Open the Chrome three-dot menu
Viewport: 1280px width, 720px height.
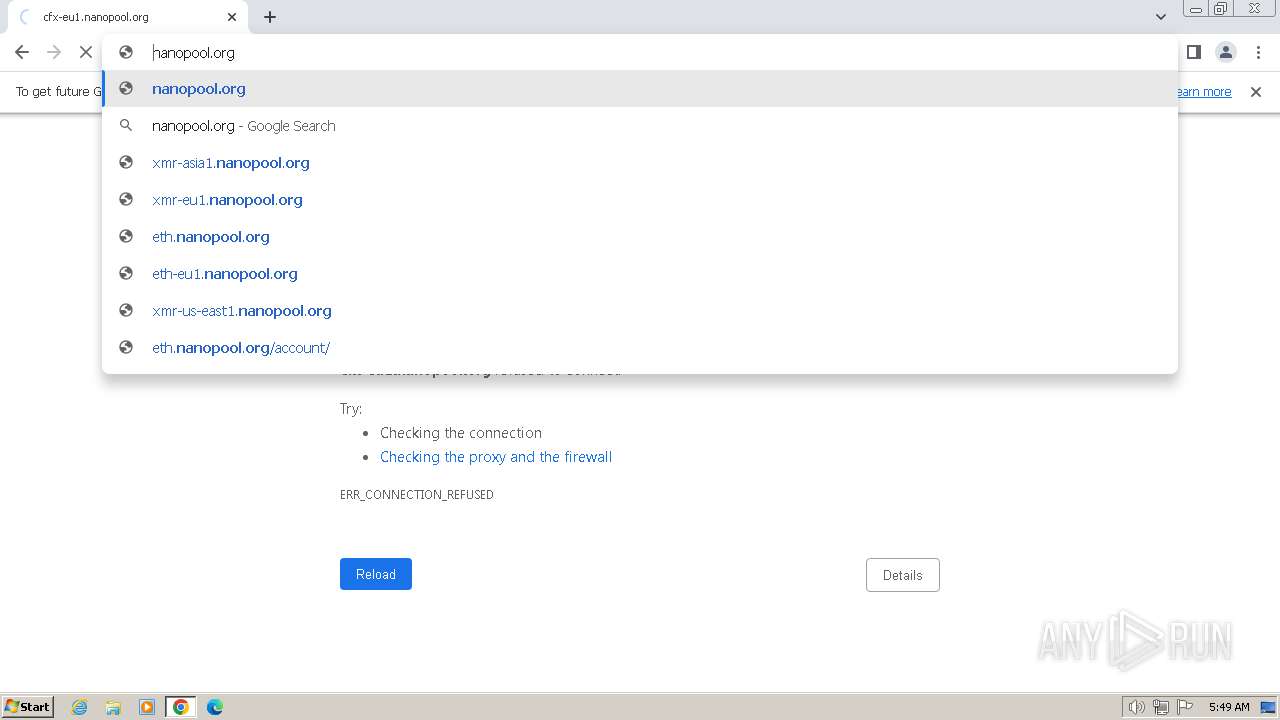pos(1258,52)
